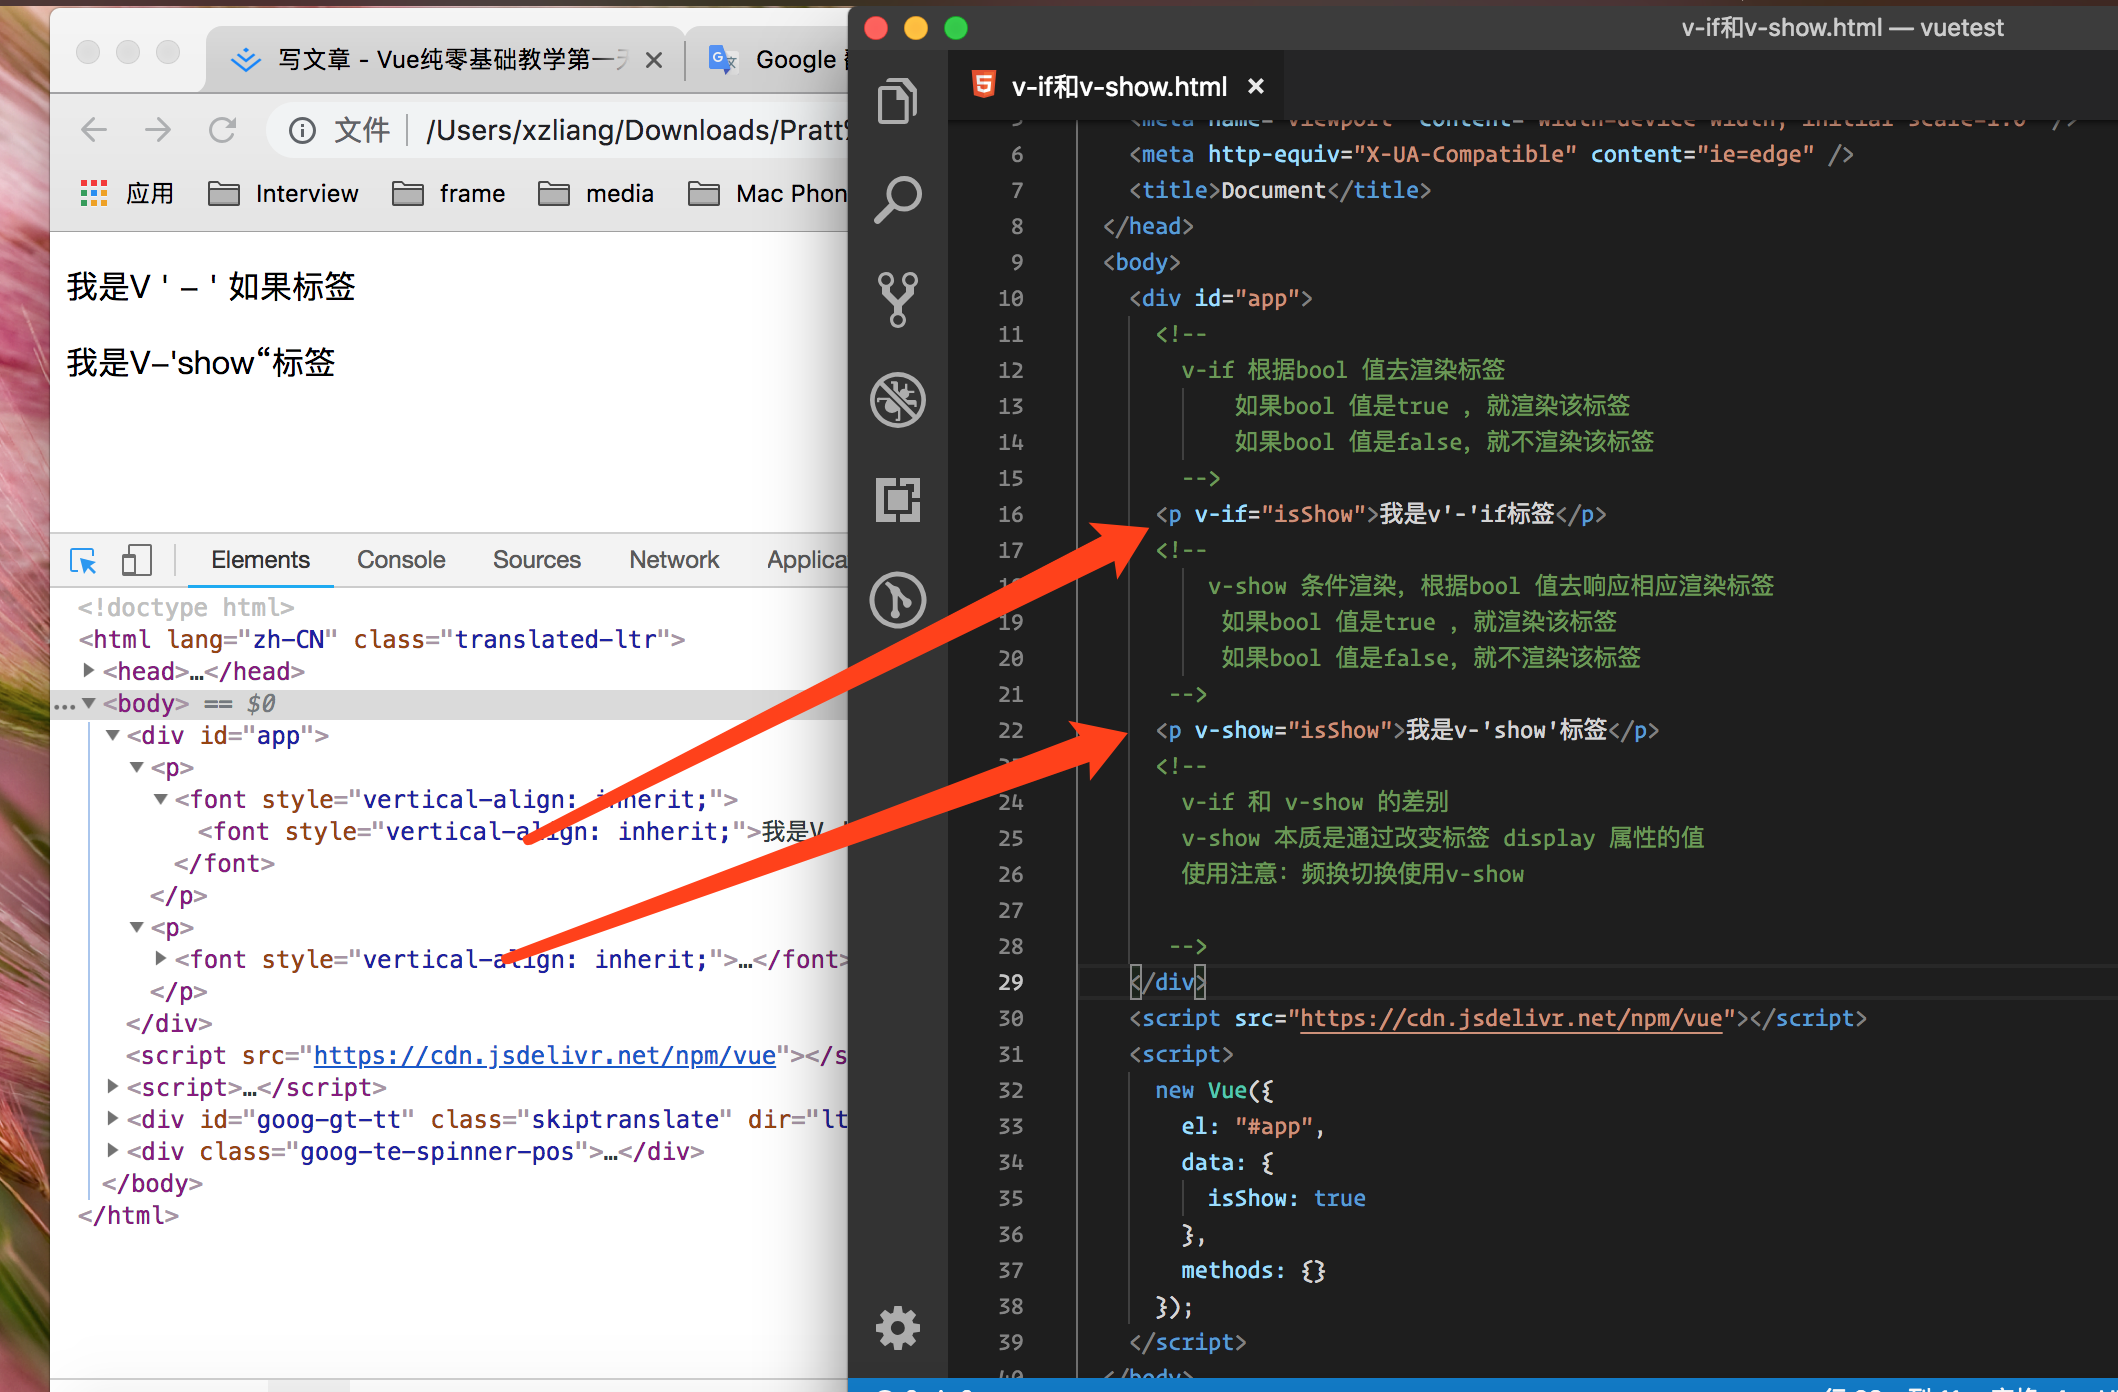This screenshot has height=1392, width=2118.
Task: Open the Source Control branch icon
Action: coord(897,299)
